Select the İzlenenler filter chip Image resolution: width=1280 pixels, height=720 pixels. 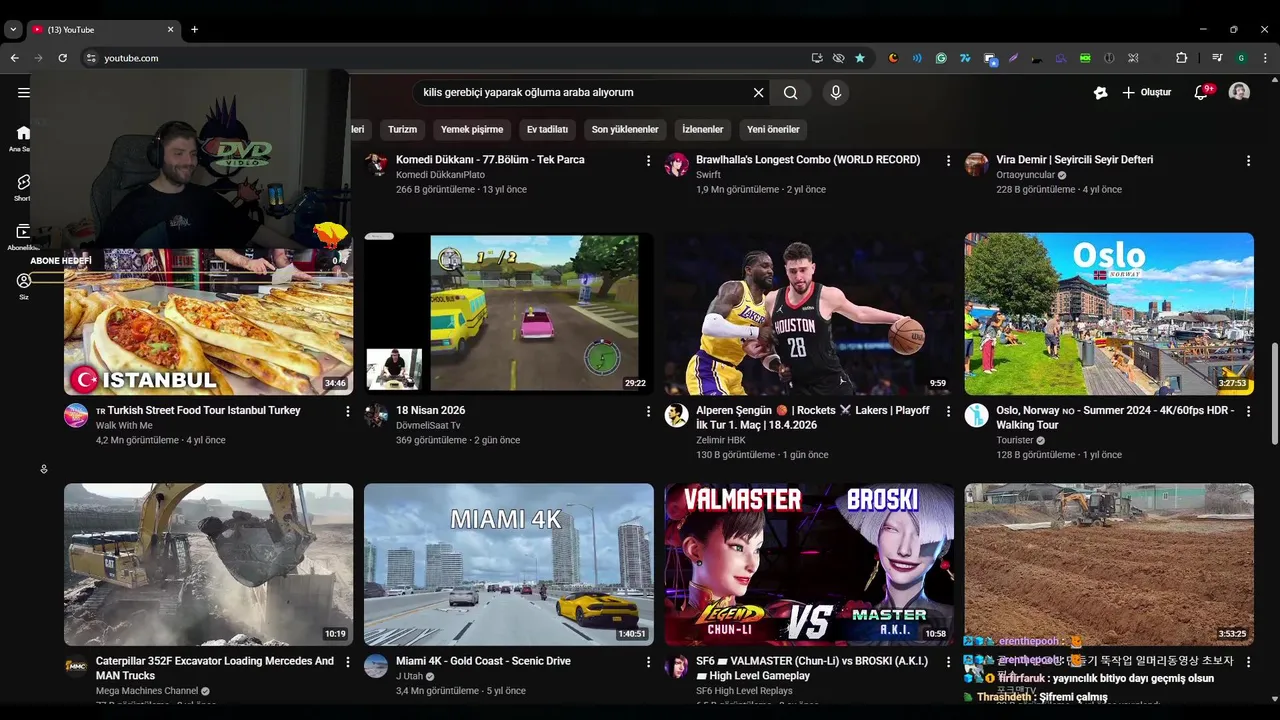pos(702,129)
